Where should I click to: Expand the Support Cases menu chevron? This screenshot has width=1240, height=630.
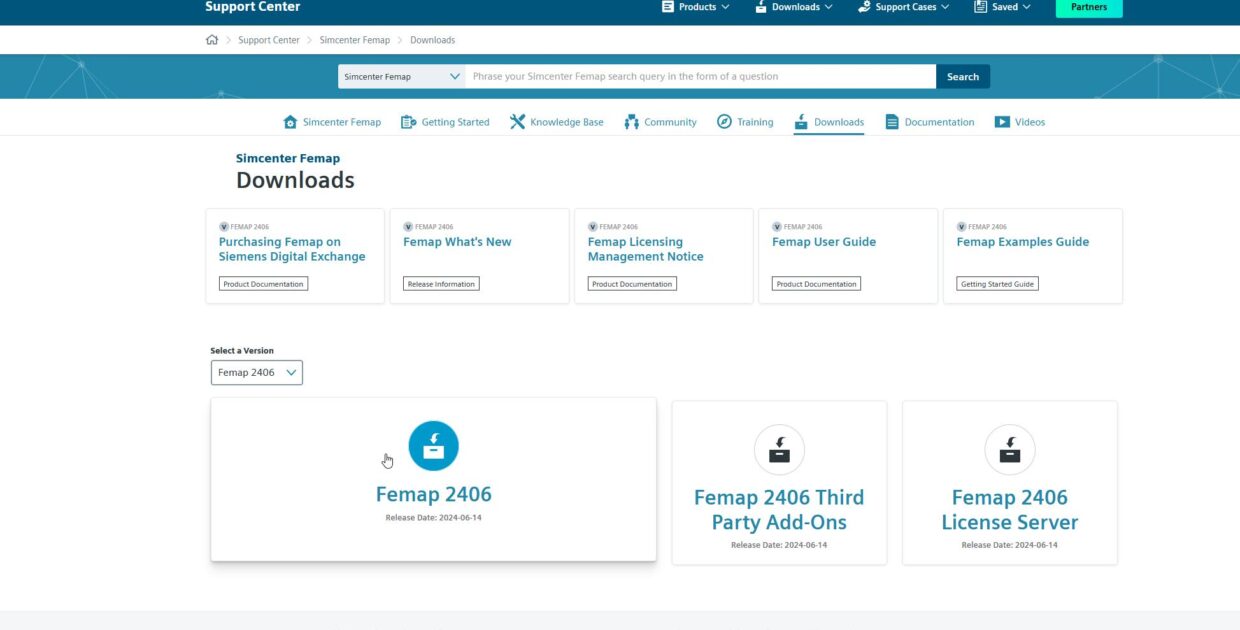[945, 7]
